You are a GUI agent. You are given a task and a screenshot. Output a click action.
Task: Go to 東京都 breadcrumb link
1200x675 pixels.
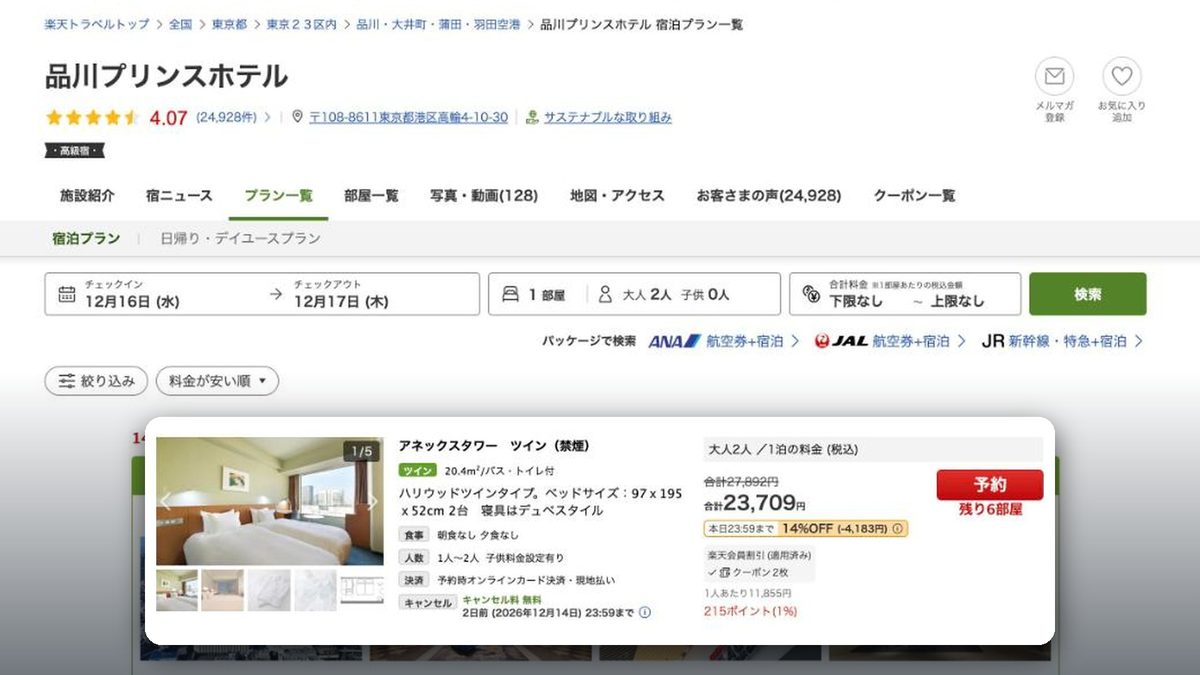229,24
